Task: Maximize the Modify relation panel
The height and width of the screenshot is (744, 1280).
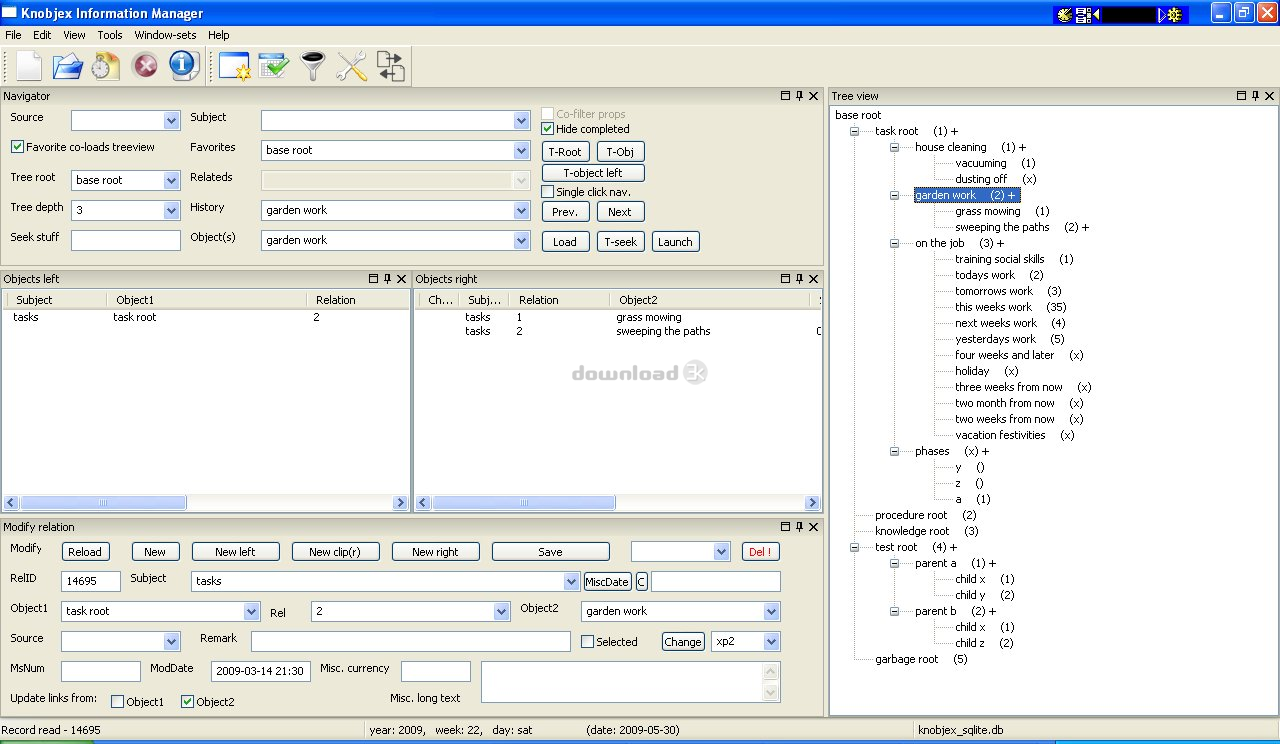Action: tap(786, 527)
